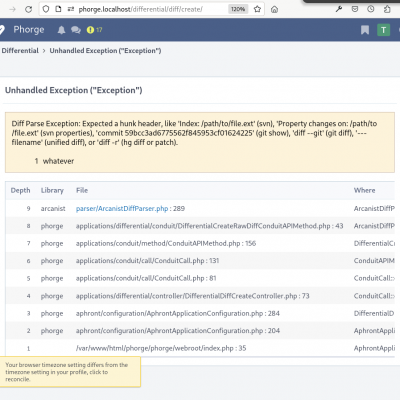The width and height of the screenshot is (400, 400).
Task: Go forward with the browser arrow
Action: click(x=13, y=9)
